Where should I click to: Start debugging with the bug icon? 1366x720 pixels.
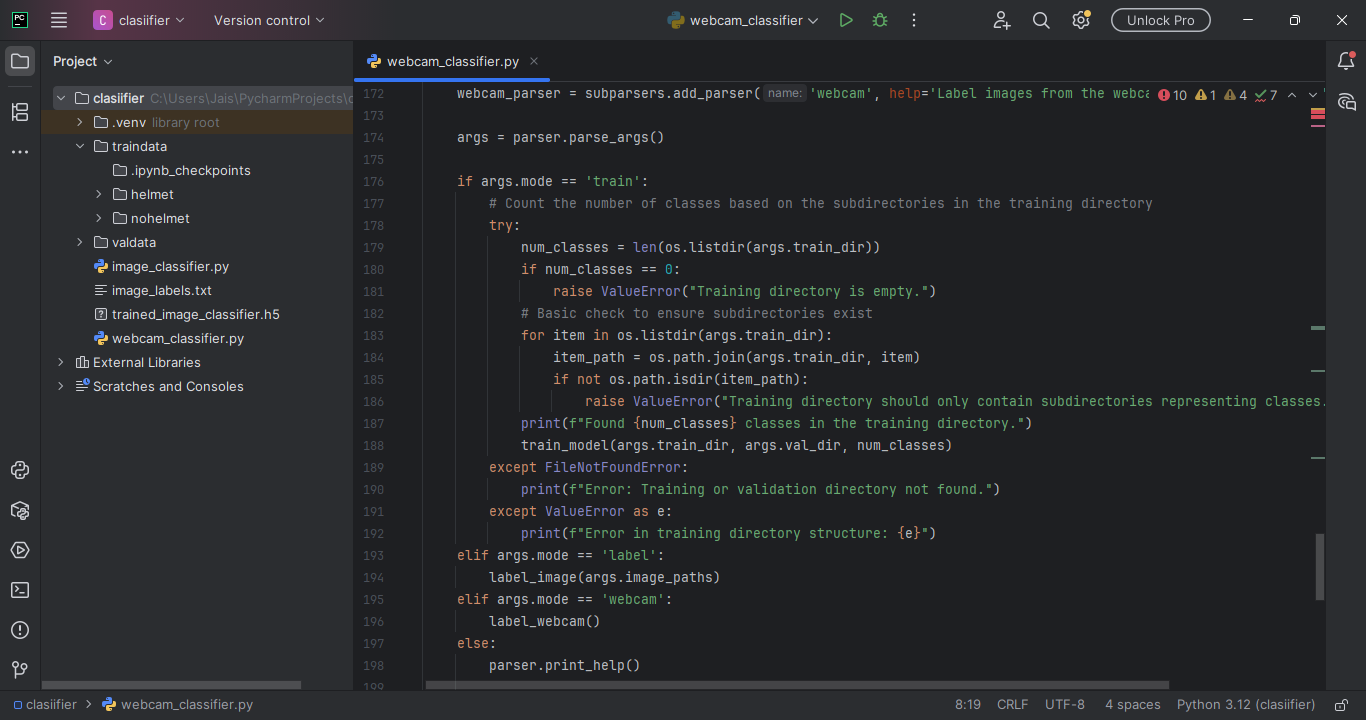coord(880,20)
